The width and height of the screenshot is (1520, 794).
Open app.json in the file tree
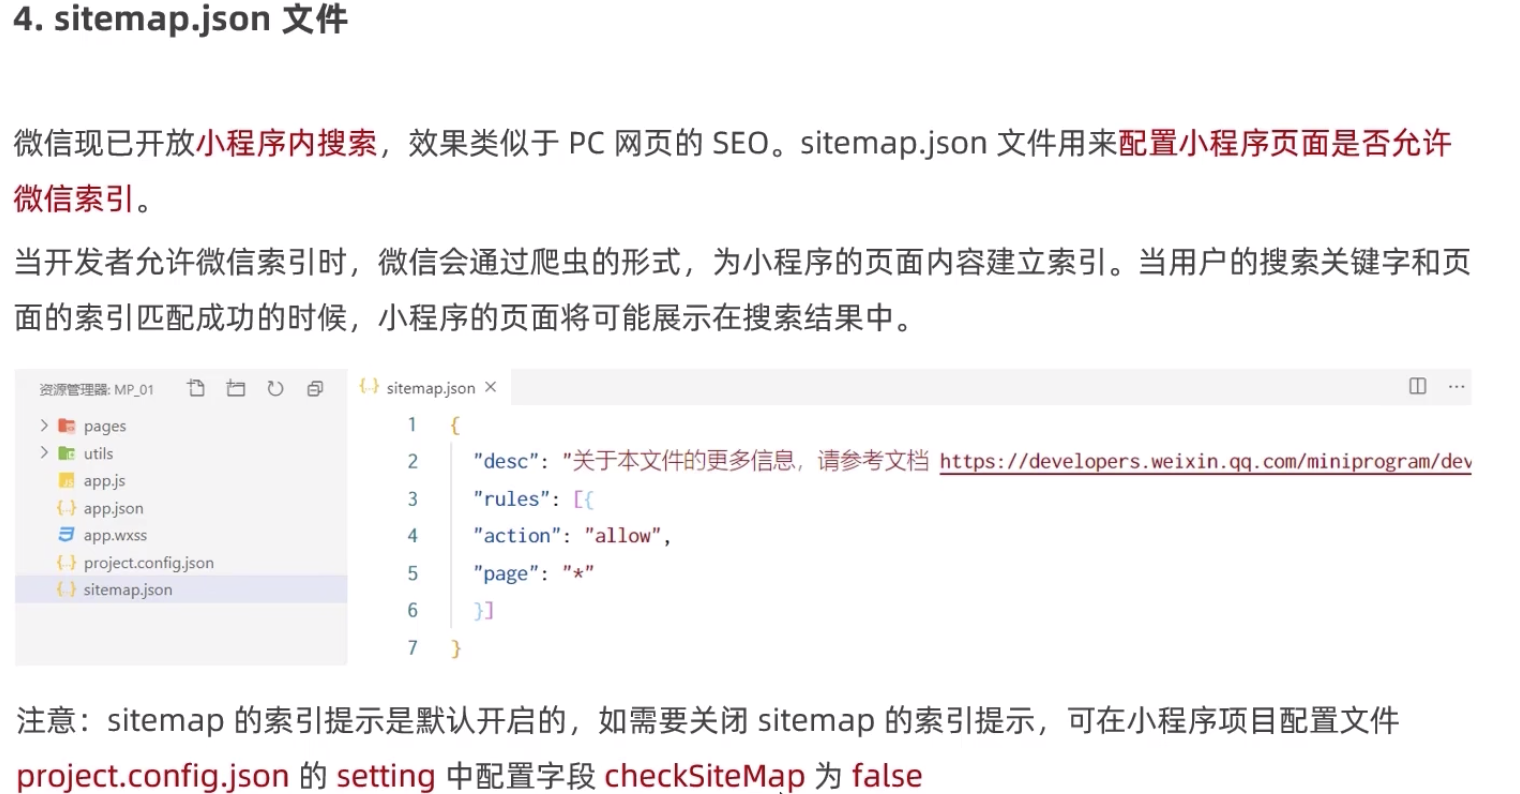tap(113, 508)
